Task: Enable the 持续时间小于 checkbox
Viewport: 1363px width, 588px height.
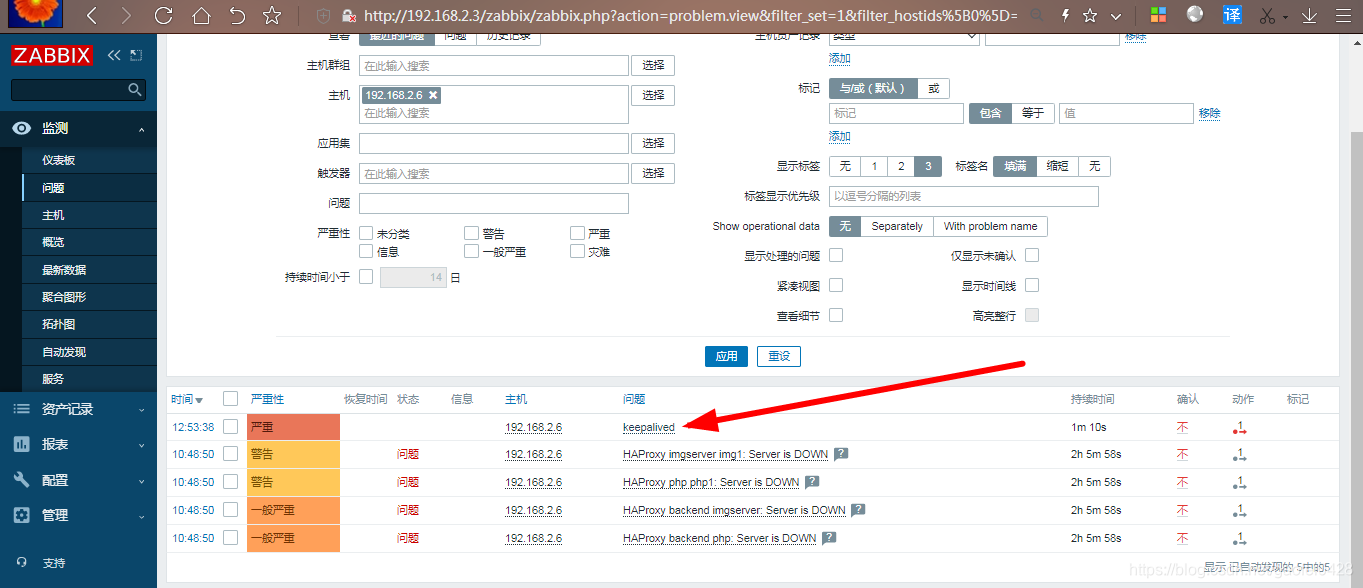Action: [x=366, y=276]
